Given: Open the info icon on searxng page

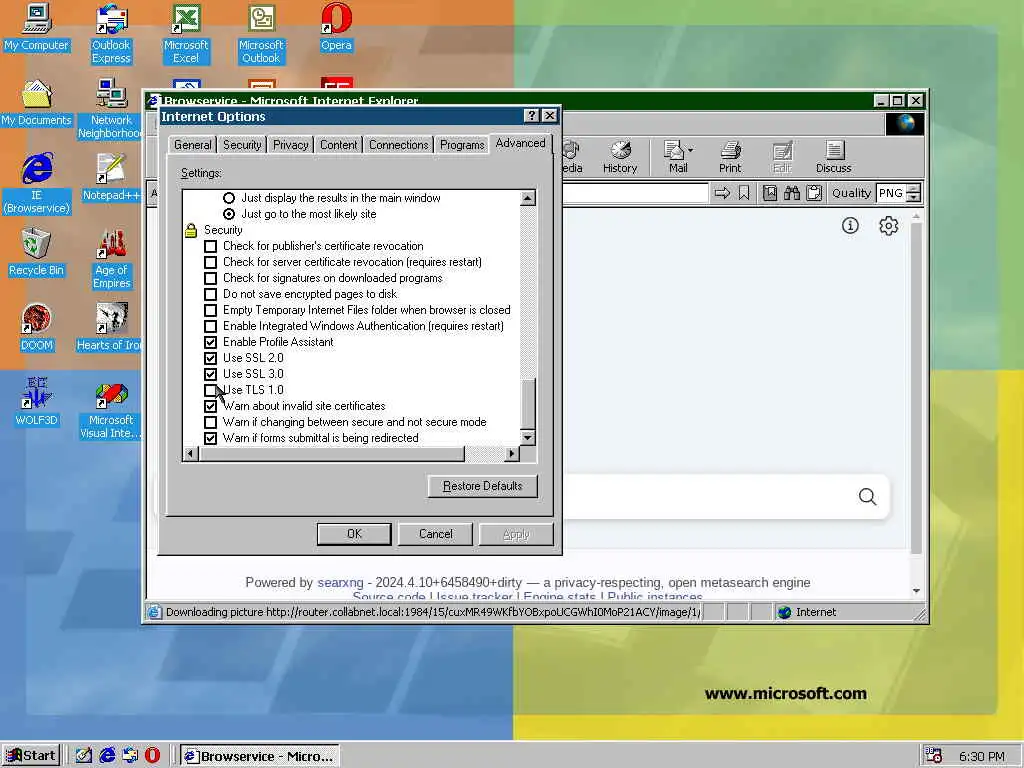Looking at the screenshot, I should tap(850, 226).
